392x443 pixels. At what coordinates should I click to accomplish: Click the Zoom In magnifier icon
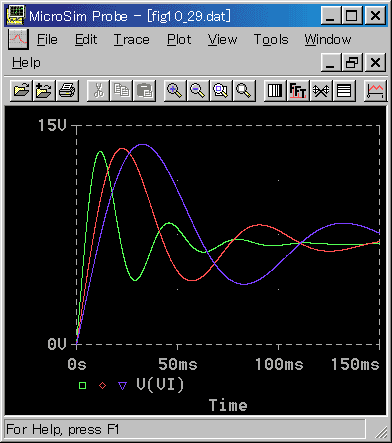[175, 90]
